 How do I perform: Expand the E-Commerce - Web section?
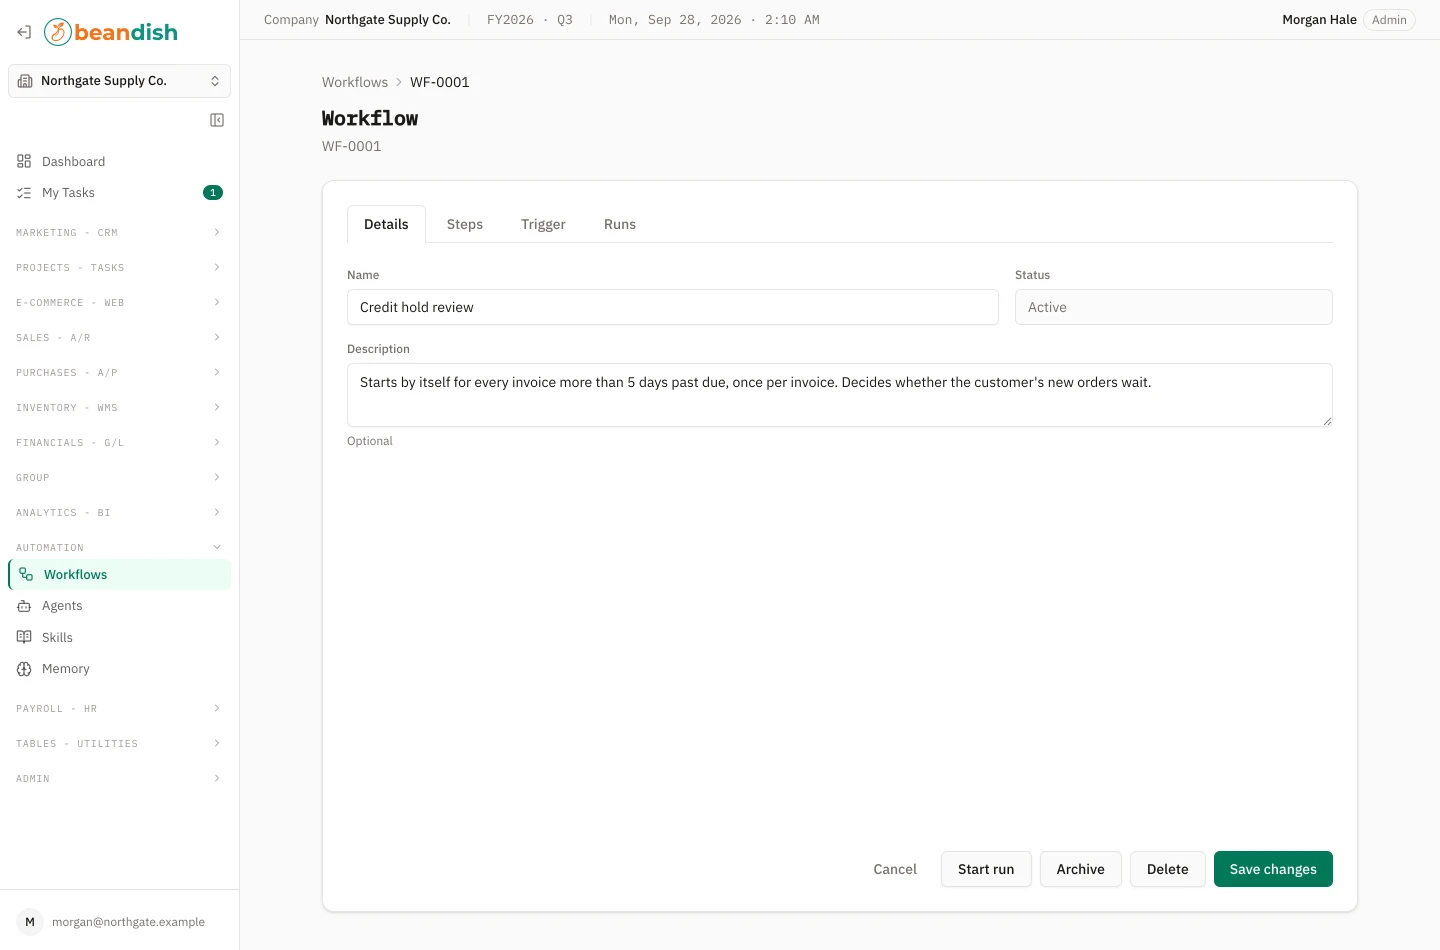(119, 303)
